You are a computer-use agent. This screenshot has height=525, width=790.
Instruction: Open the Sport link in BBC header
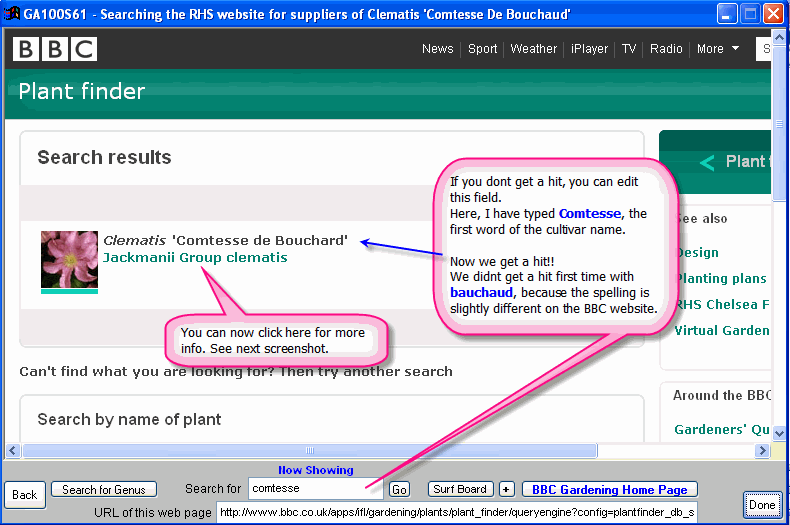[482, 49]
